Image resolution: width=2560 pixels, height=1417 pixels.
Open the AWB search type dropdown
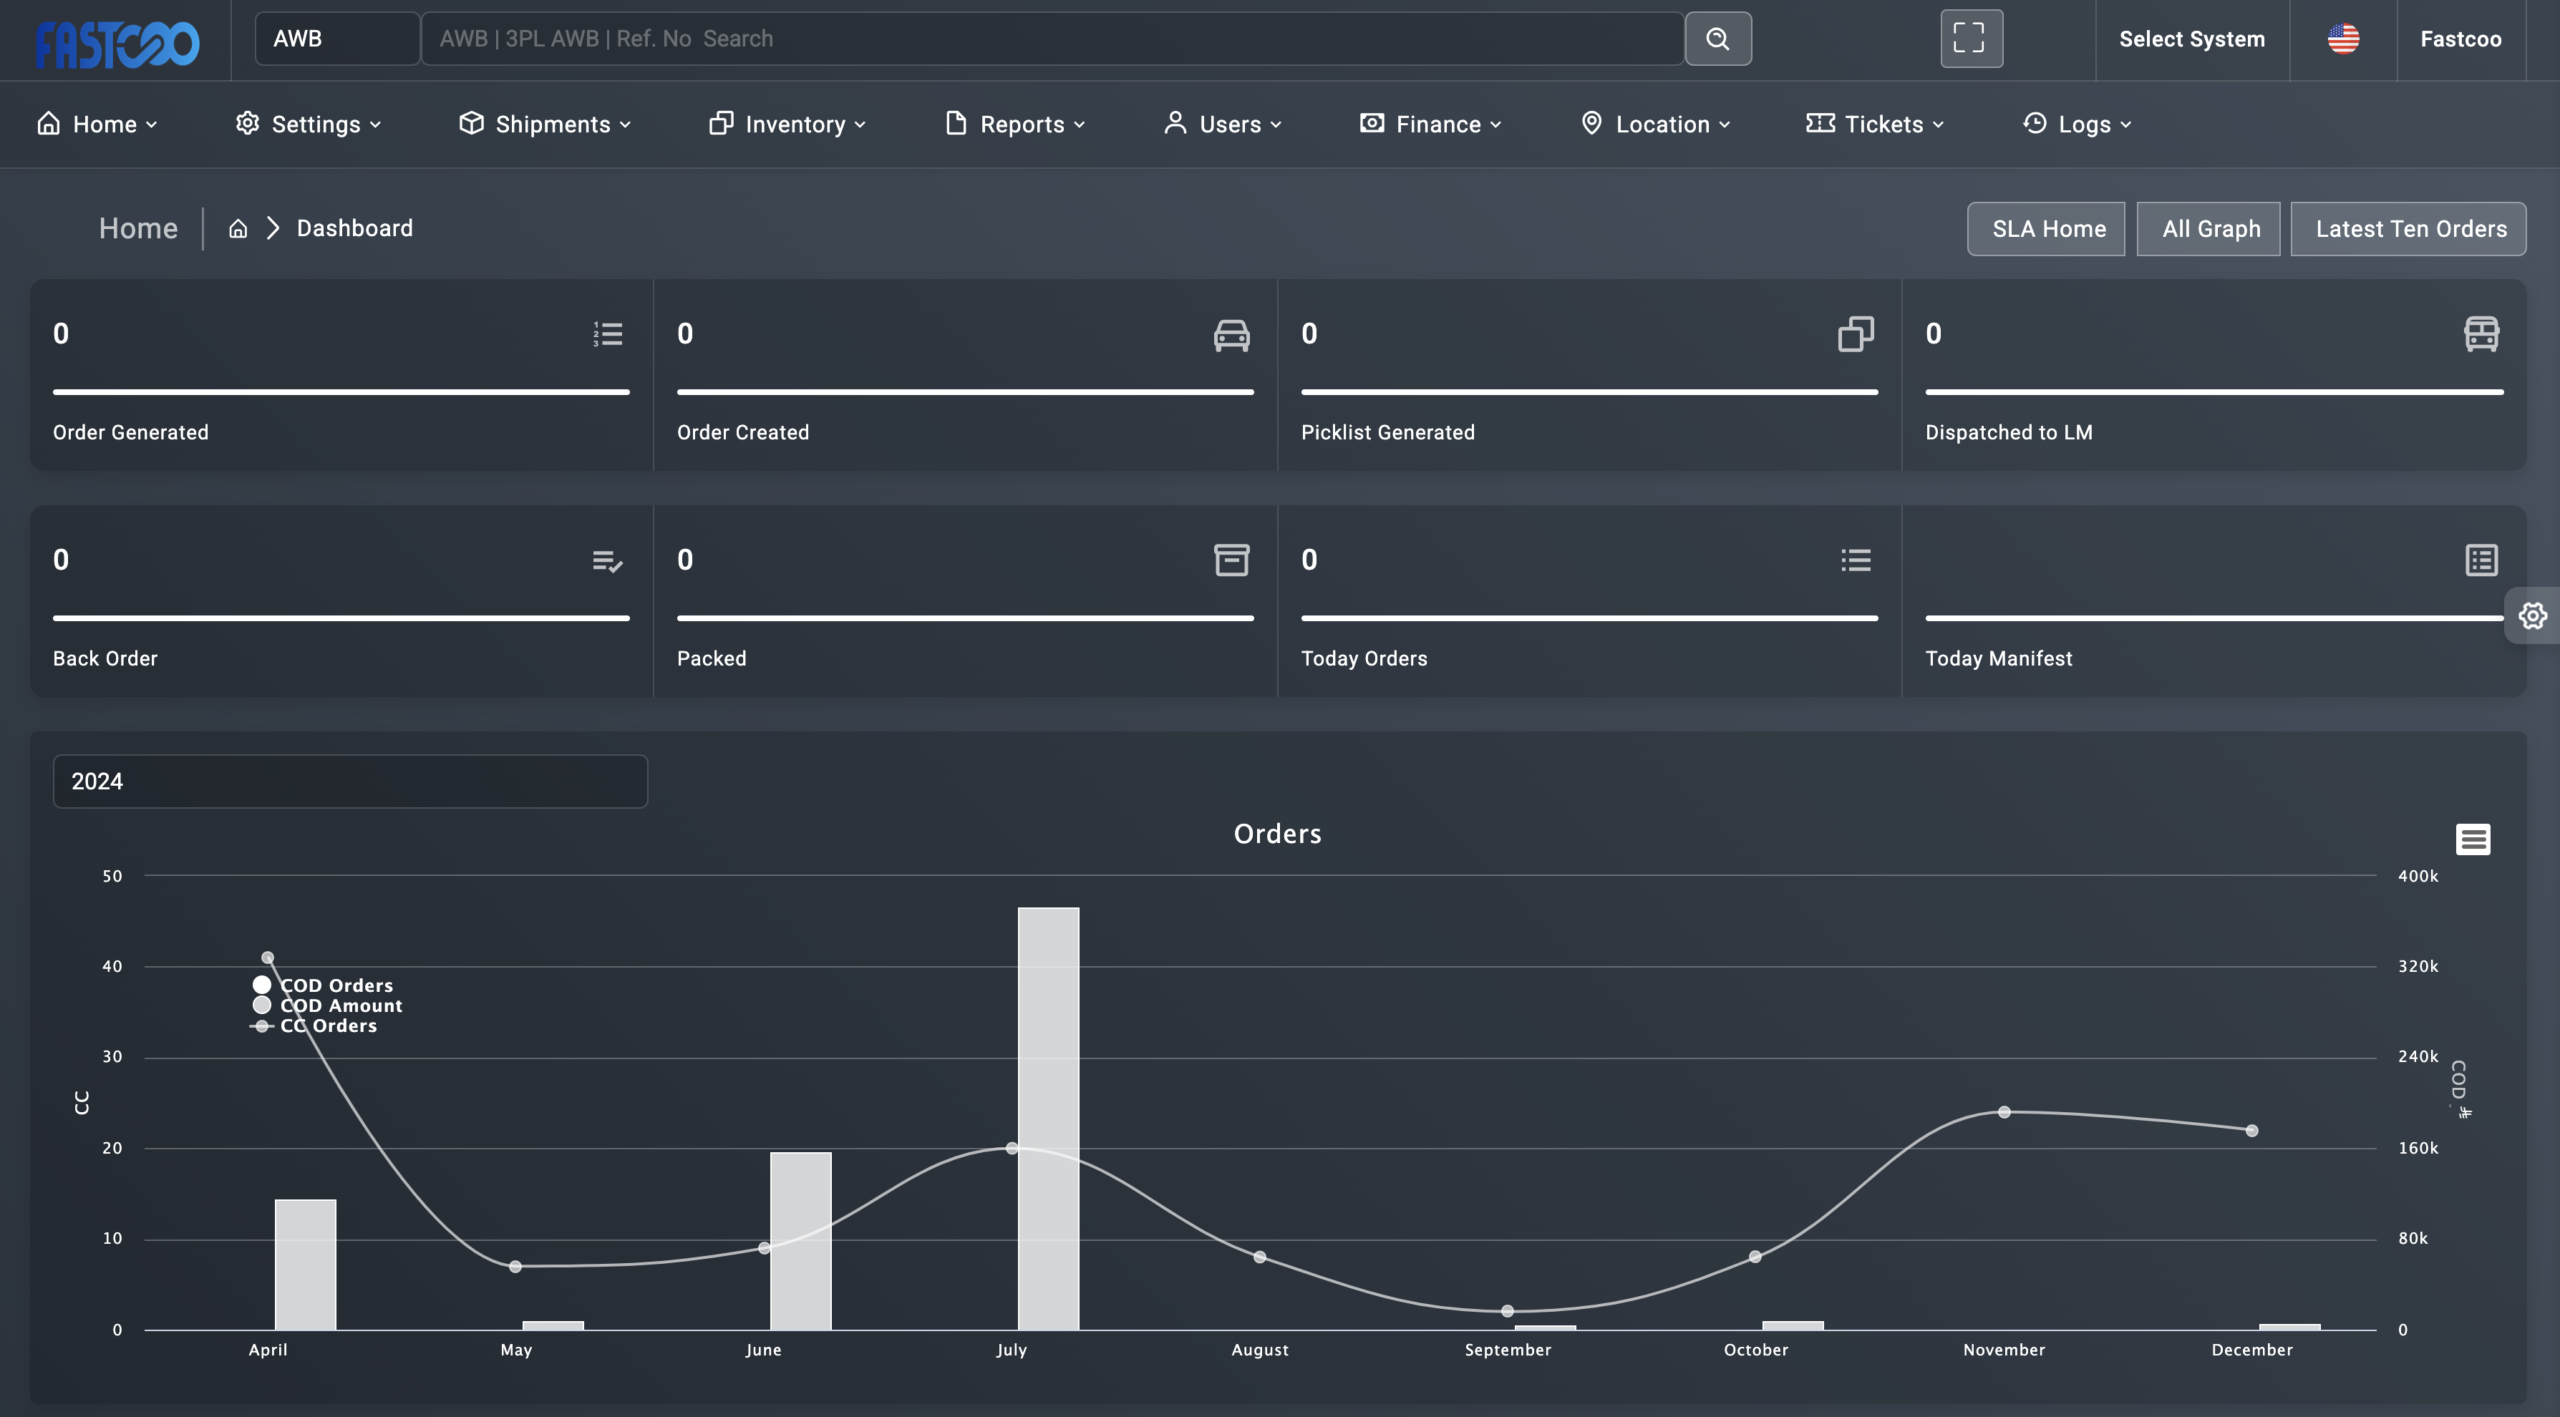pos(337,39)
